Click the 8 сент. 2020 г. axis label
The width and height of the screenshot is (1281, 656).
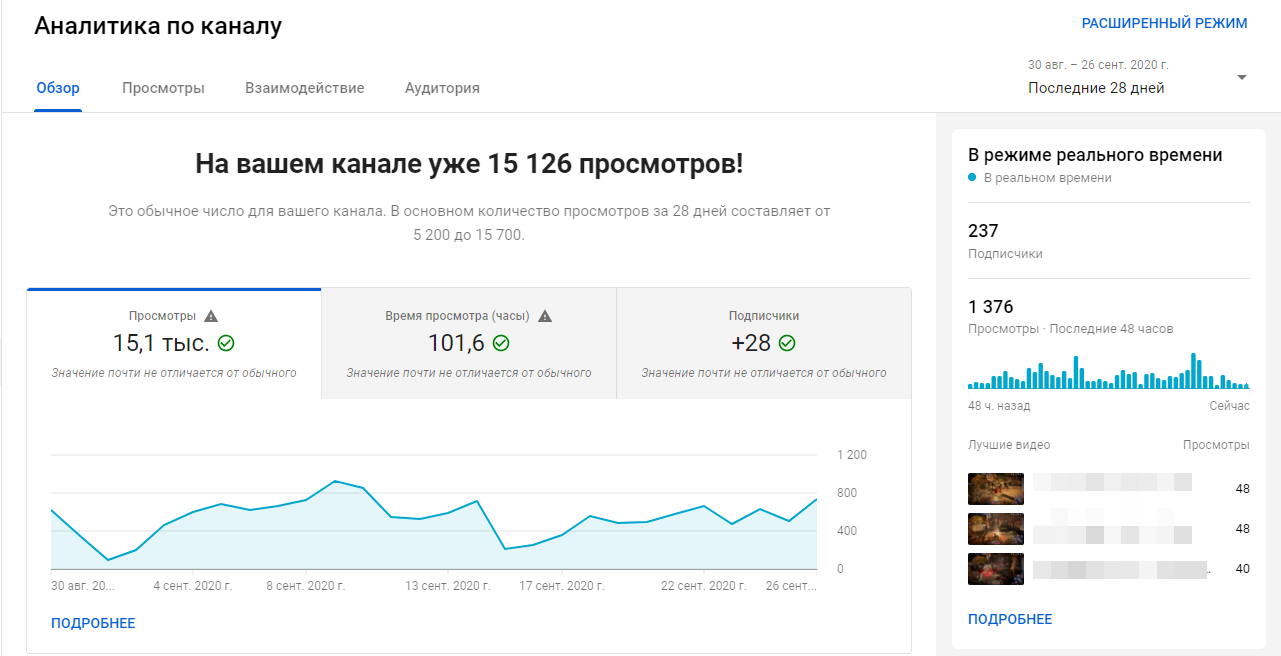click(306, 586)
